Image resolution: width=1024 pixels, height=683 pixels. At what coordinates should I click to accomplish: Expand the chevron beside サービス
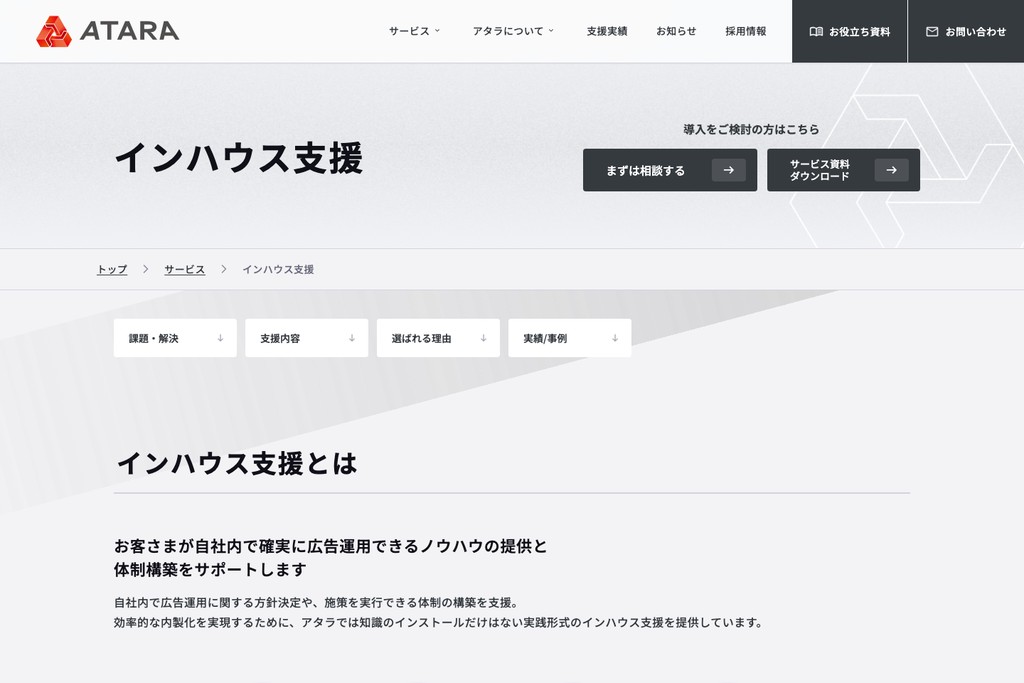(438, 31)
